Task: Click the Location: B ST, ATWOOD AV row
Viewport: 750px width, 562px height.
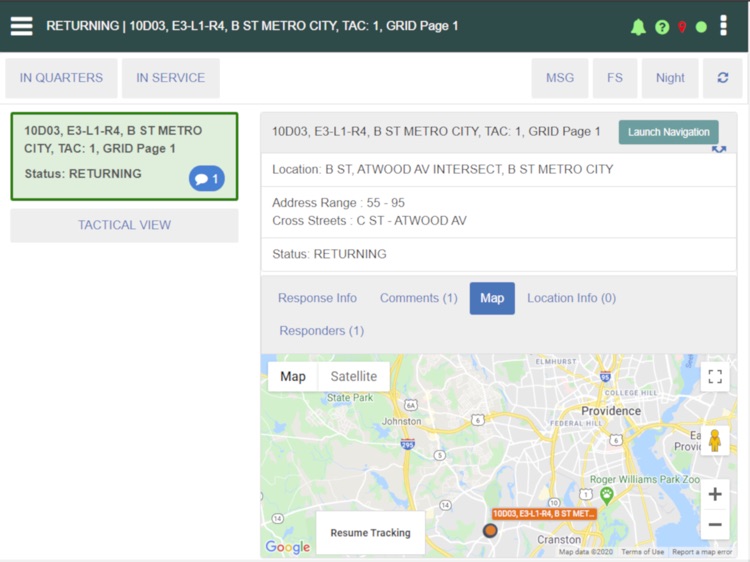Action: (x=498, y=169)
